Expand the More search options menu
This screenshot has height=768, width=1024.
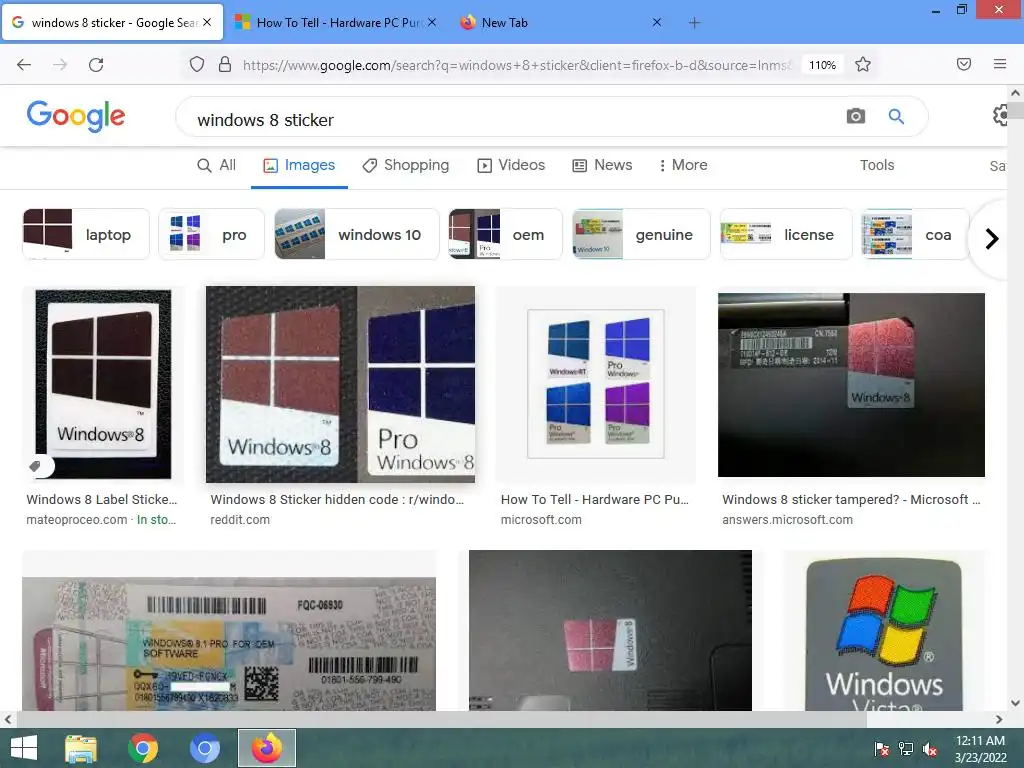click(x=683, y=165)
